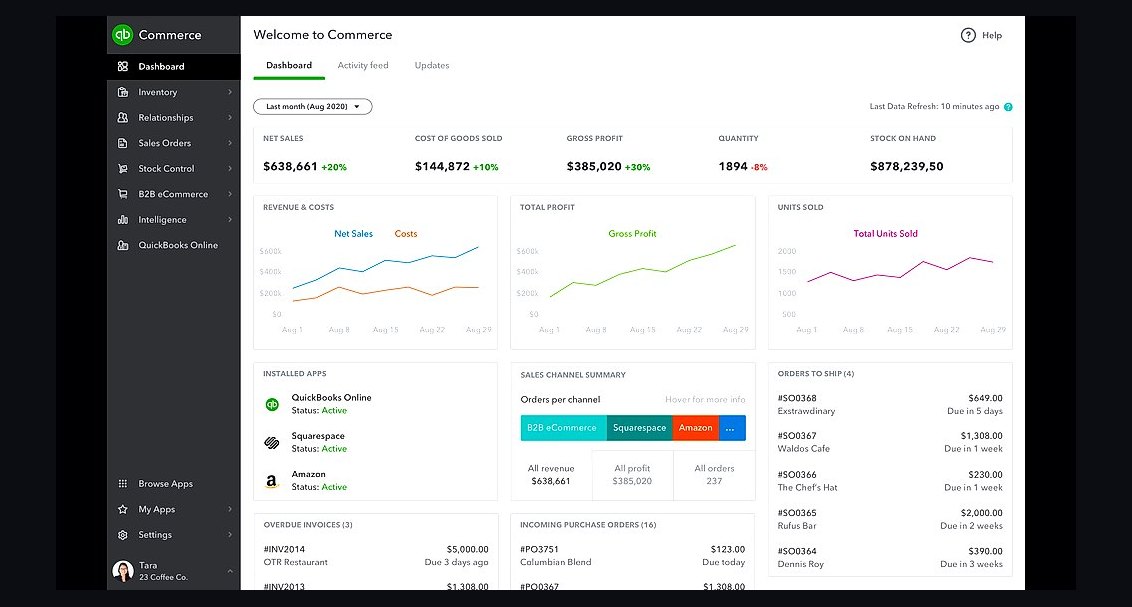Screen dimensions: 1132x607
Task: Expand the Relationships menu chevron
Action: click(x=230, y=118)
